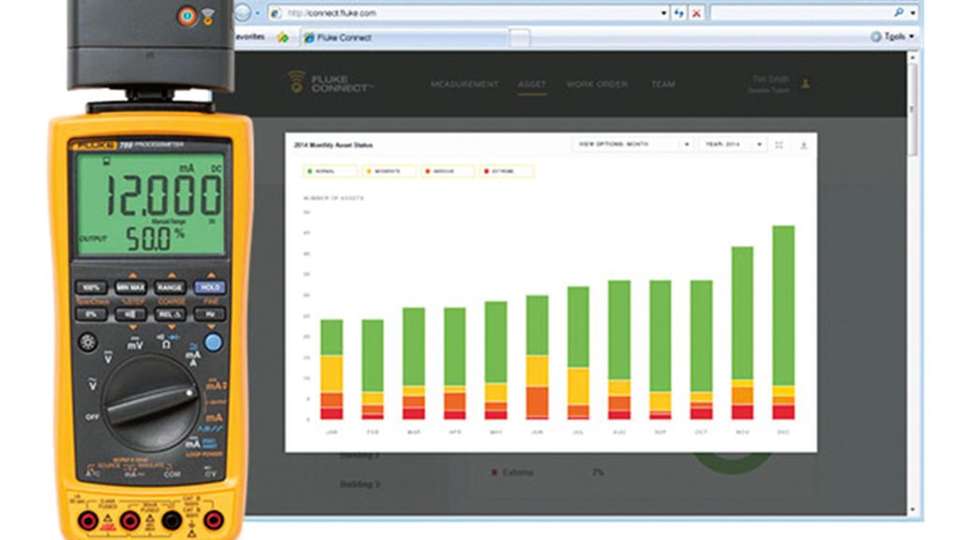Click the user name in the header
Viewport: 960px width, 540px height.
[770, 79]
